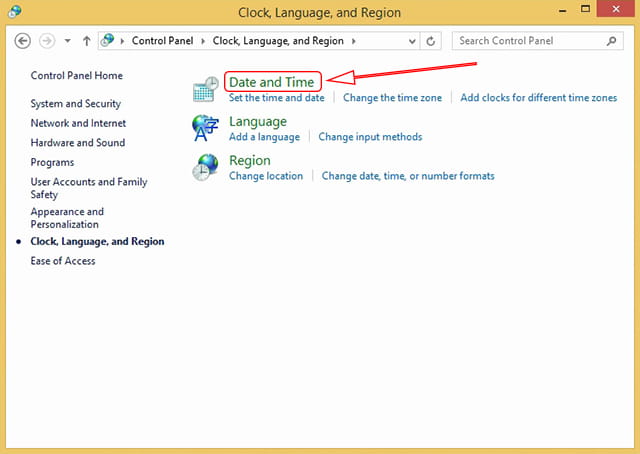Click Change location
Viewport: 640px width, 454px height.
(x=266, y=176)
